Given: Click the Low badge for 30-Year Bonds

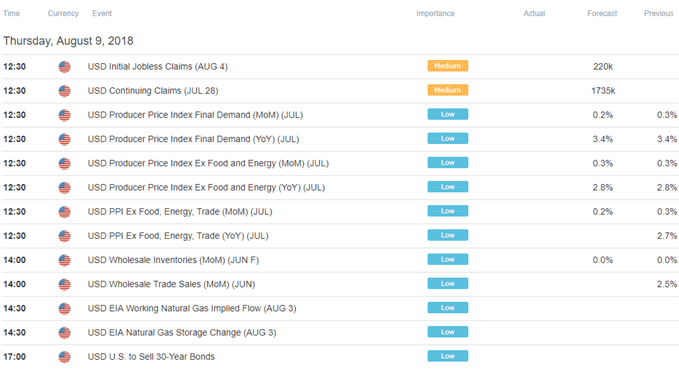Looking at the screenshot, I should (x=448, y=356).
